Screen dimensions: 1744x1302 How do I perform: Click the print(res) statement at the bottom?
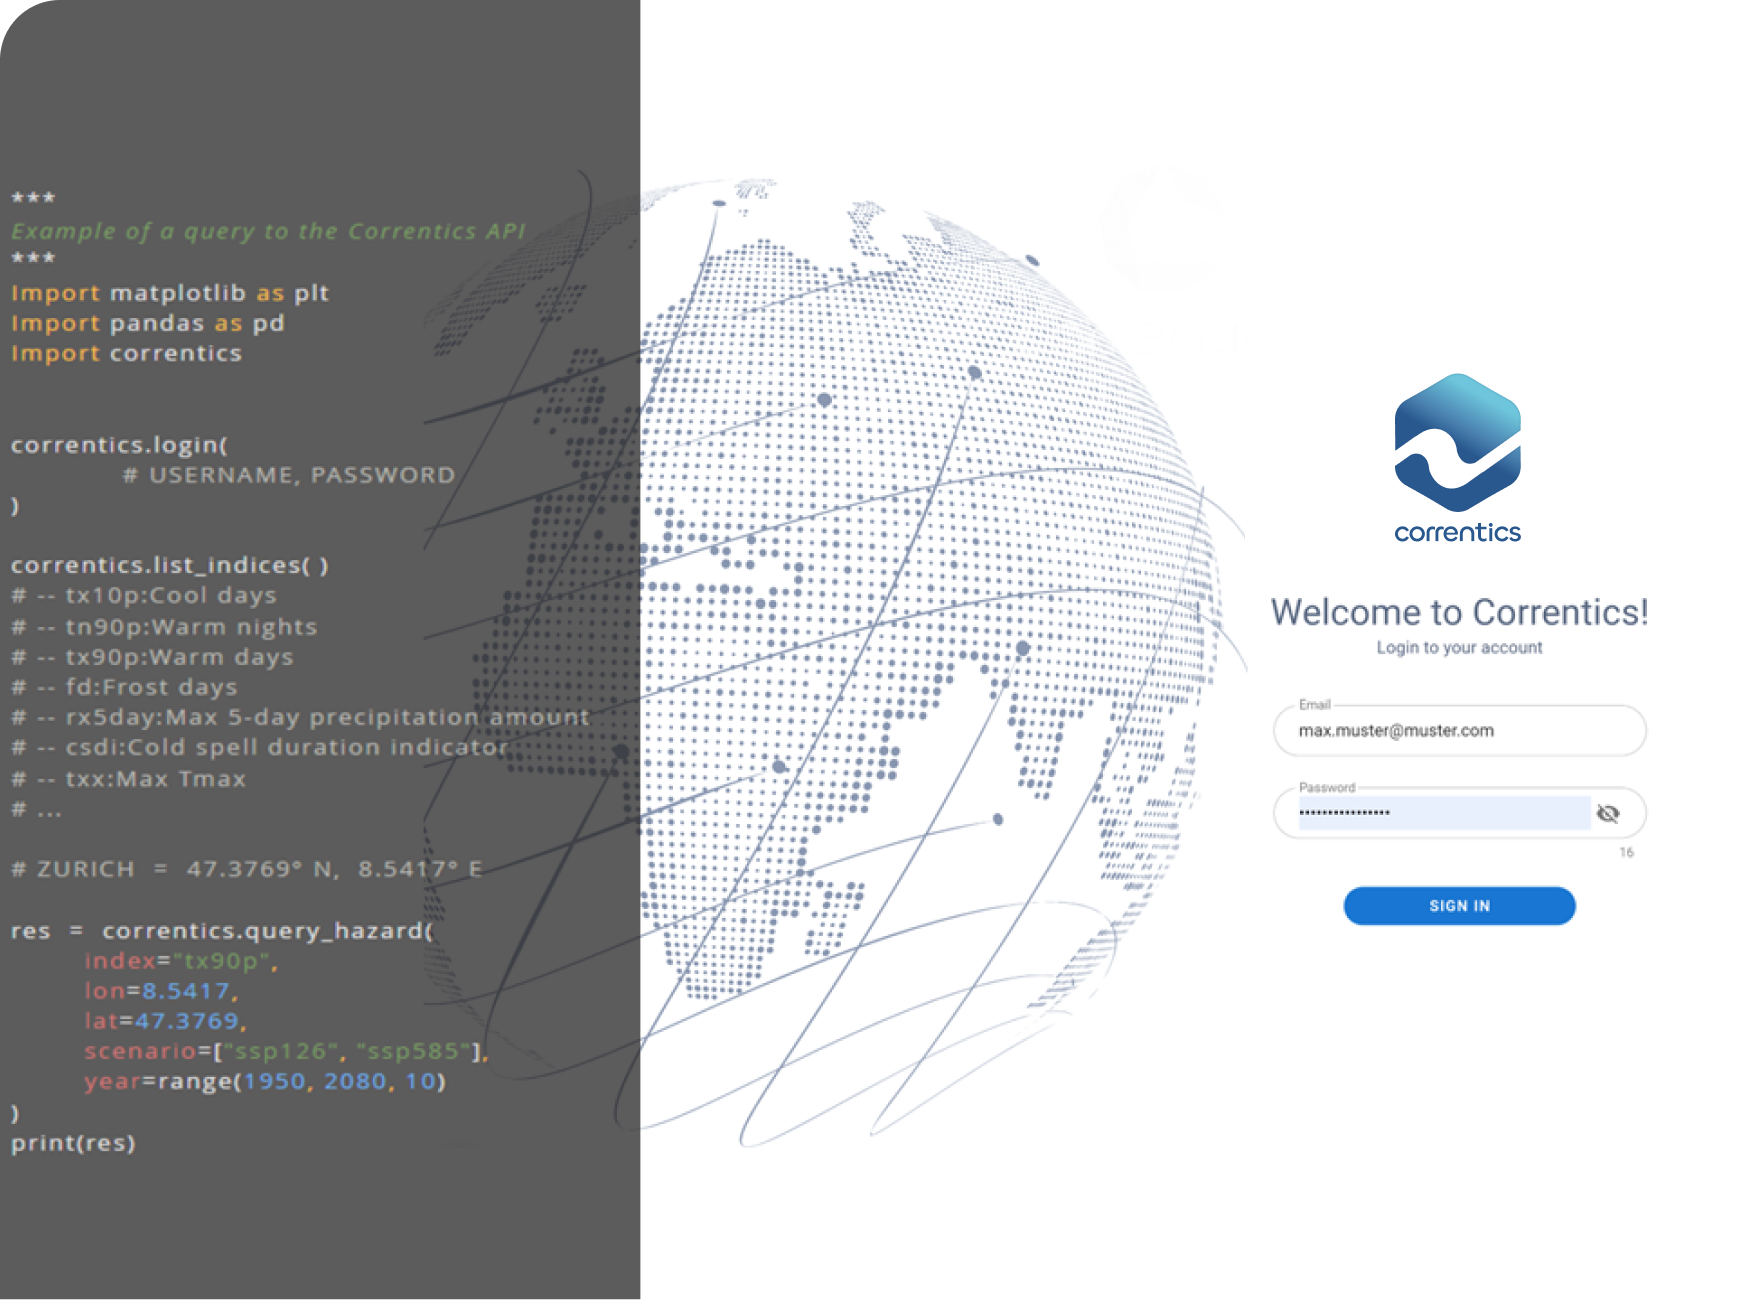74,1143
